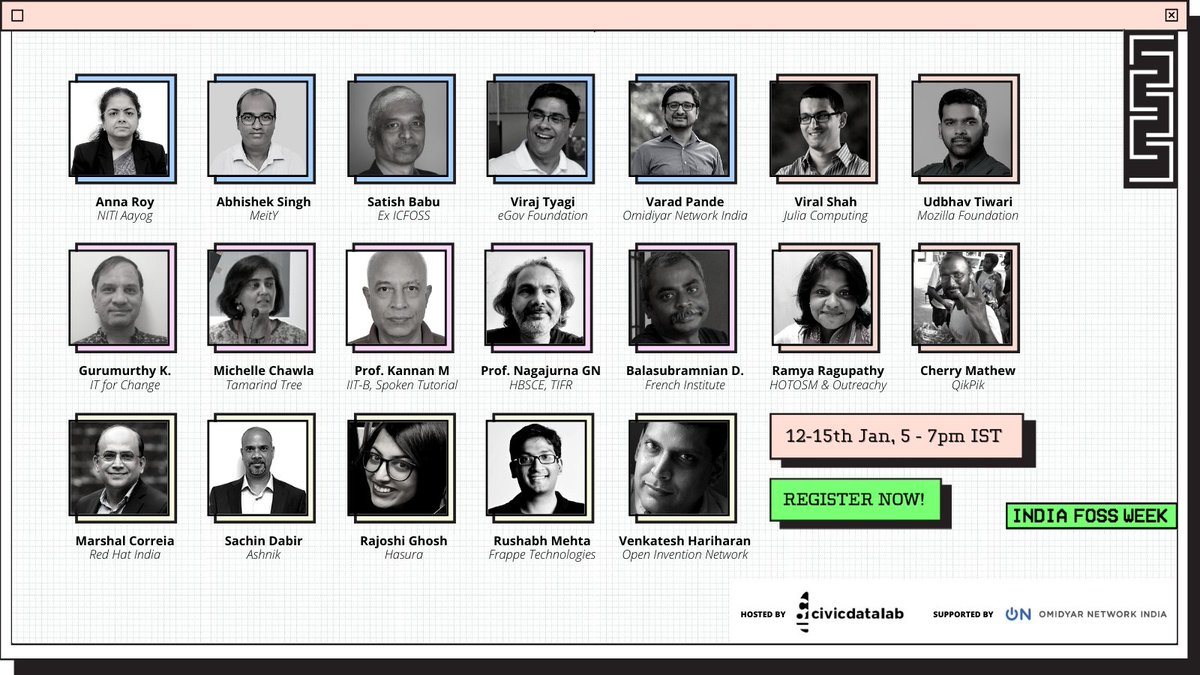Click the name text 'Michelle Chawla'
The width and height of the screenshot is (1200, 675).
coord(263,370)
